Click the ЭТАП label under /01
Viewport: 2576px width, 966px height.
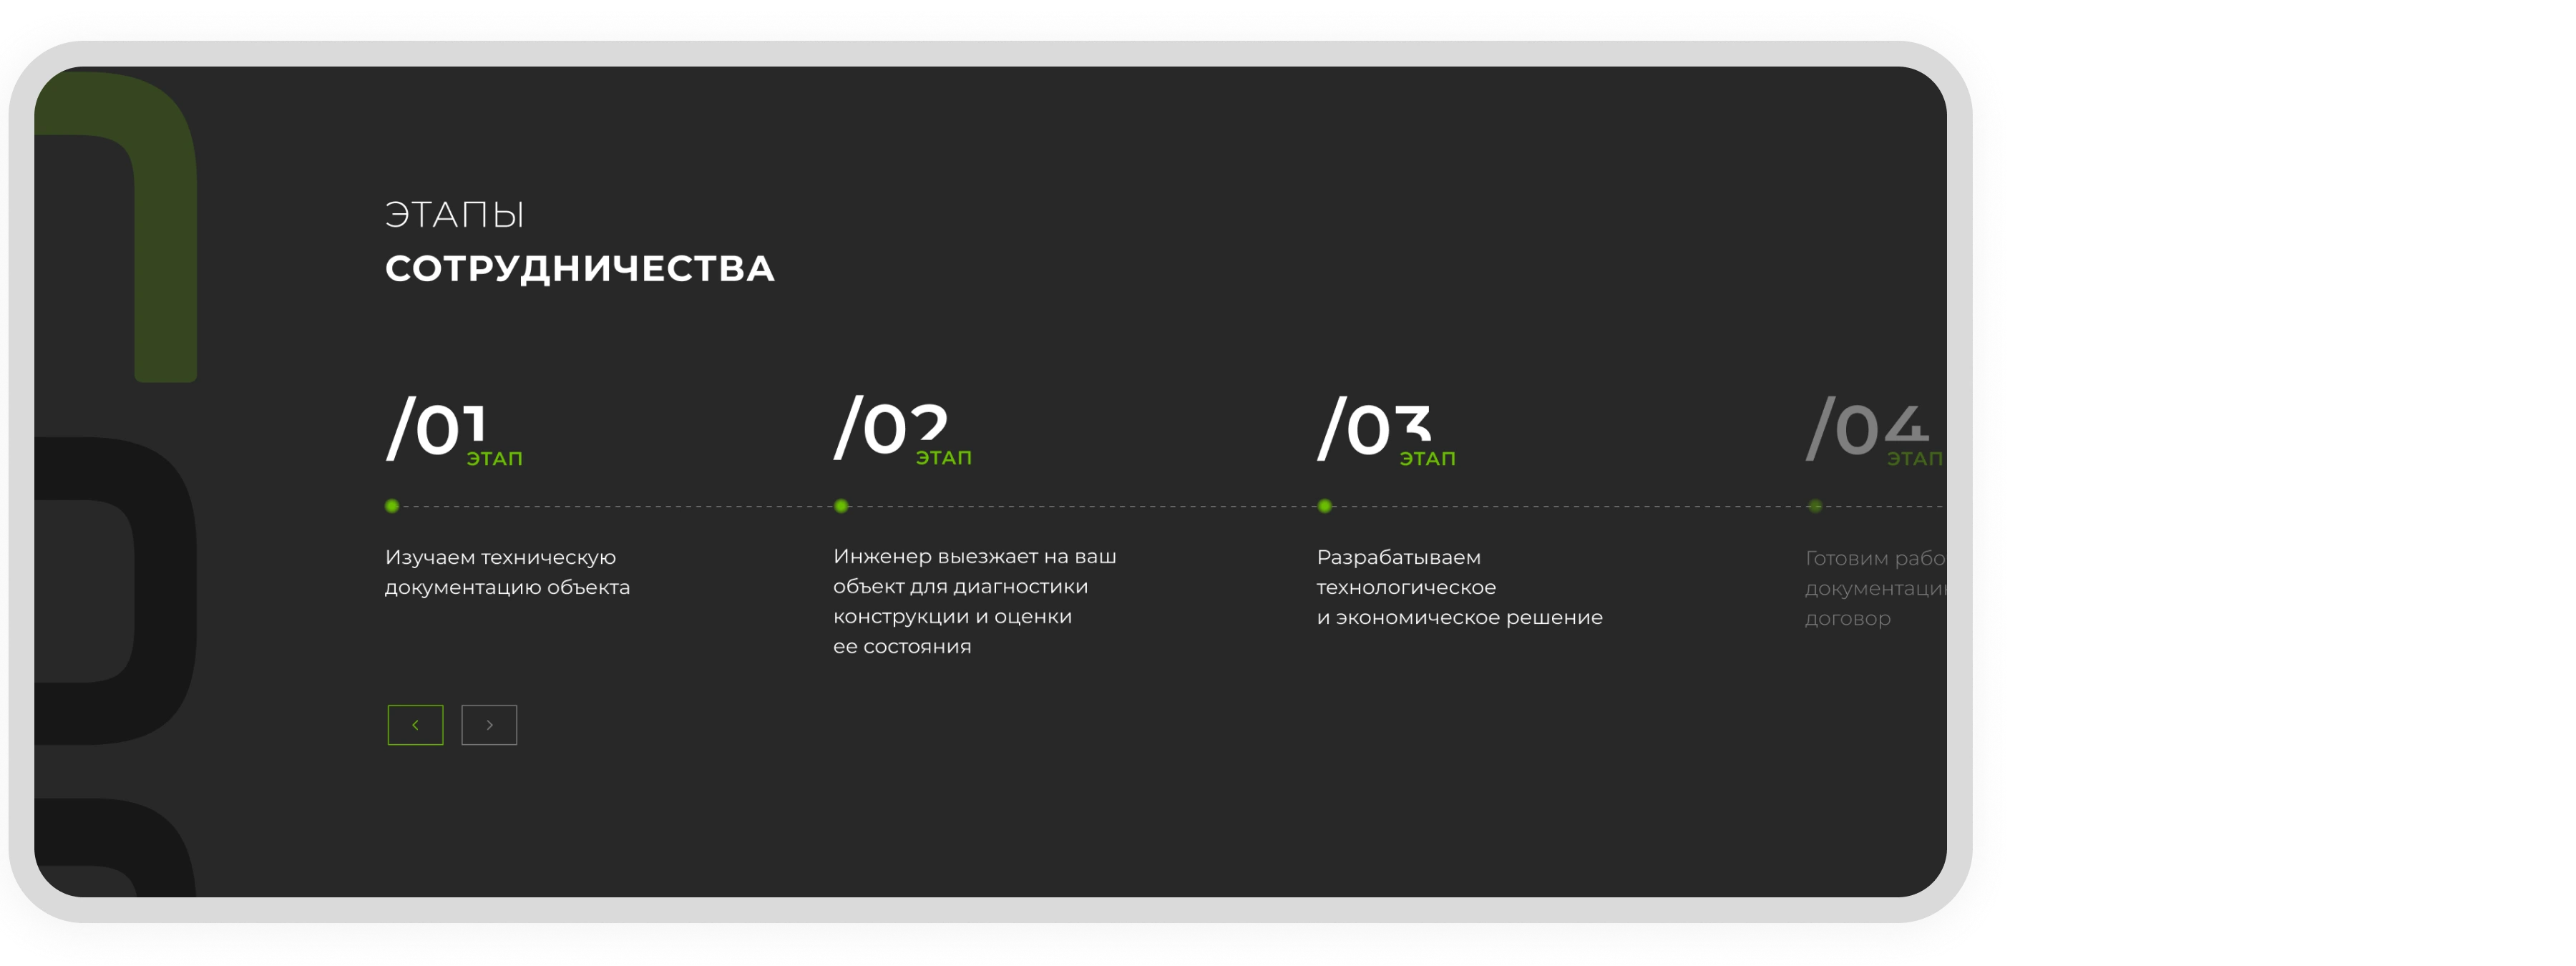point(495,459)
